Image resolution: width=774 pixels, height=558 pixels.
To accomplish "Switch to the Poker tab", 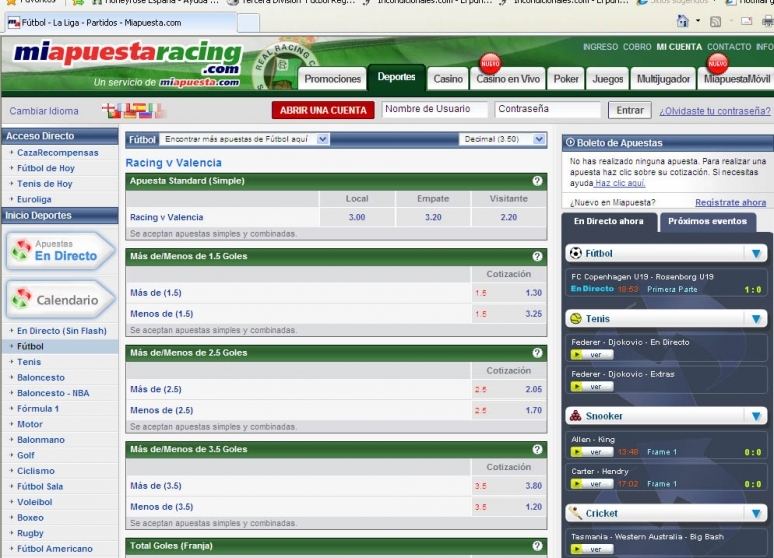I will pos(566,79).
